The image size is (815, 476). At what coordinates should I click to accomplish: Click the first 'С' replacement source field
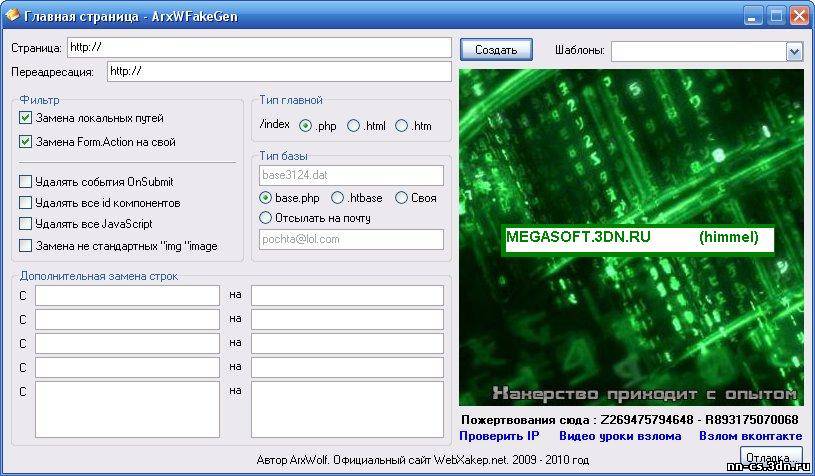pos(127,295)
